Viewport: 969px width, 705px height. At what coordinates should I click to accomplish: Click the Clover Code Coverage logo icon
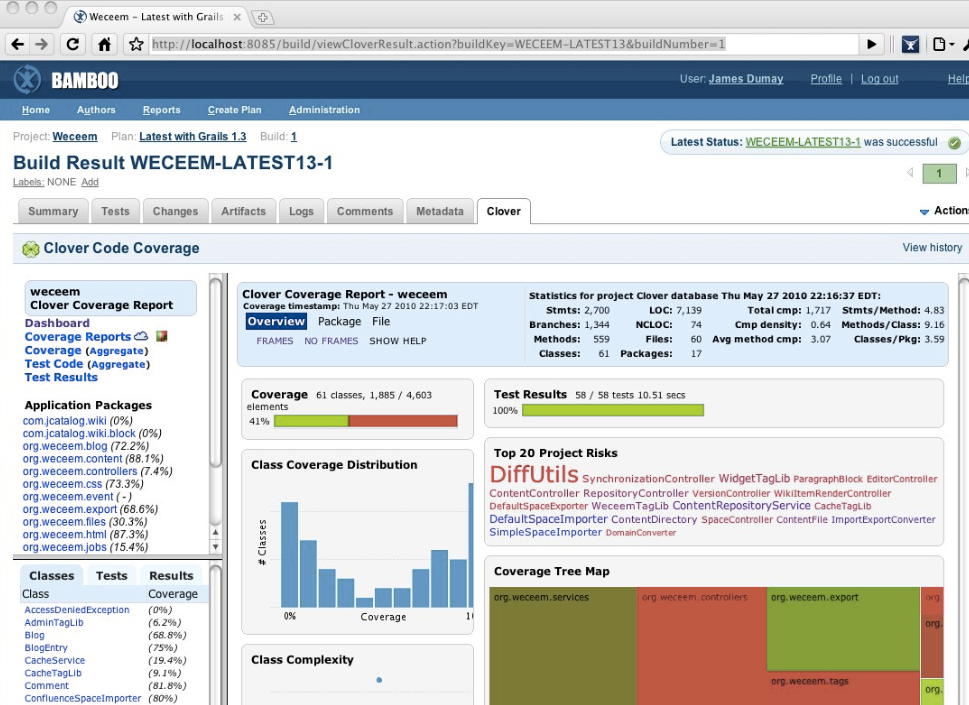point(30,249)
